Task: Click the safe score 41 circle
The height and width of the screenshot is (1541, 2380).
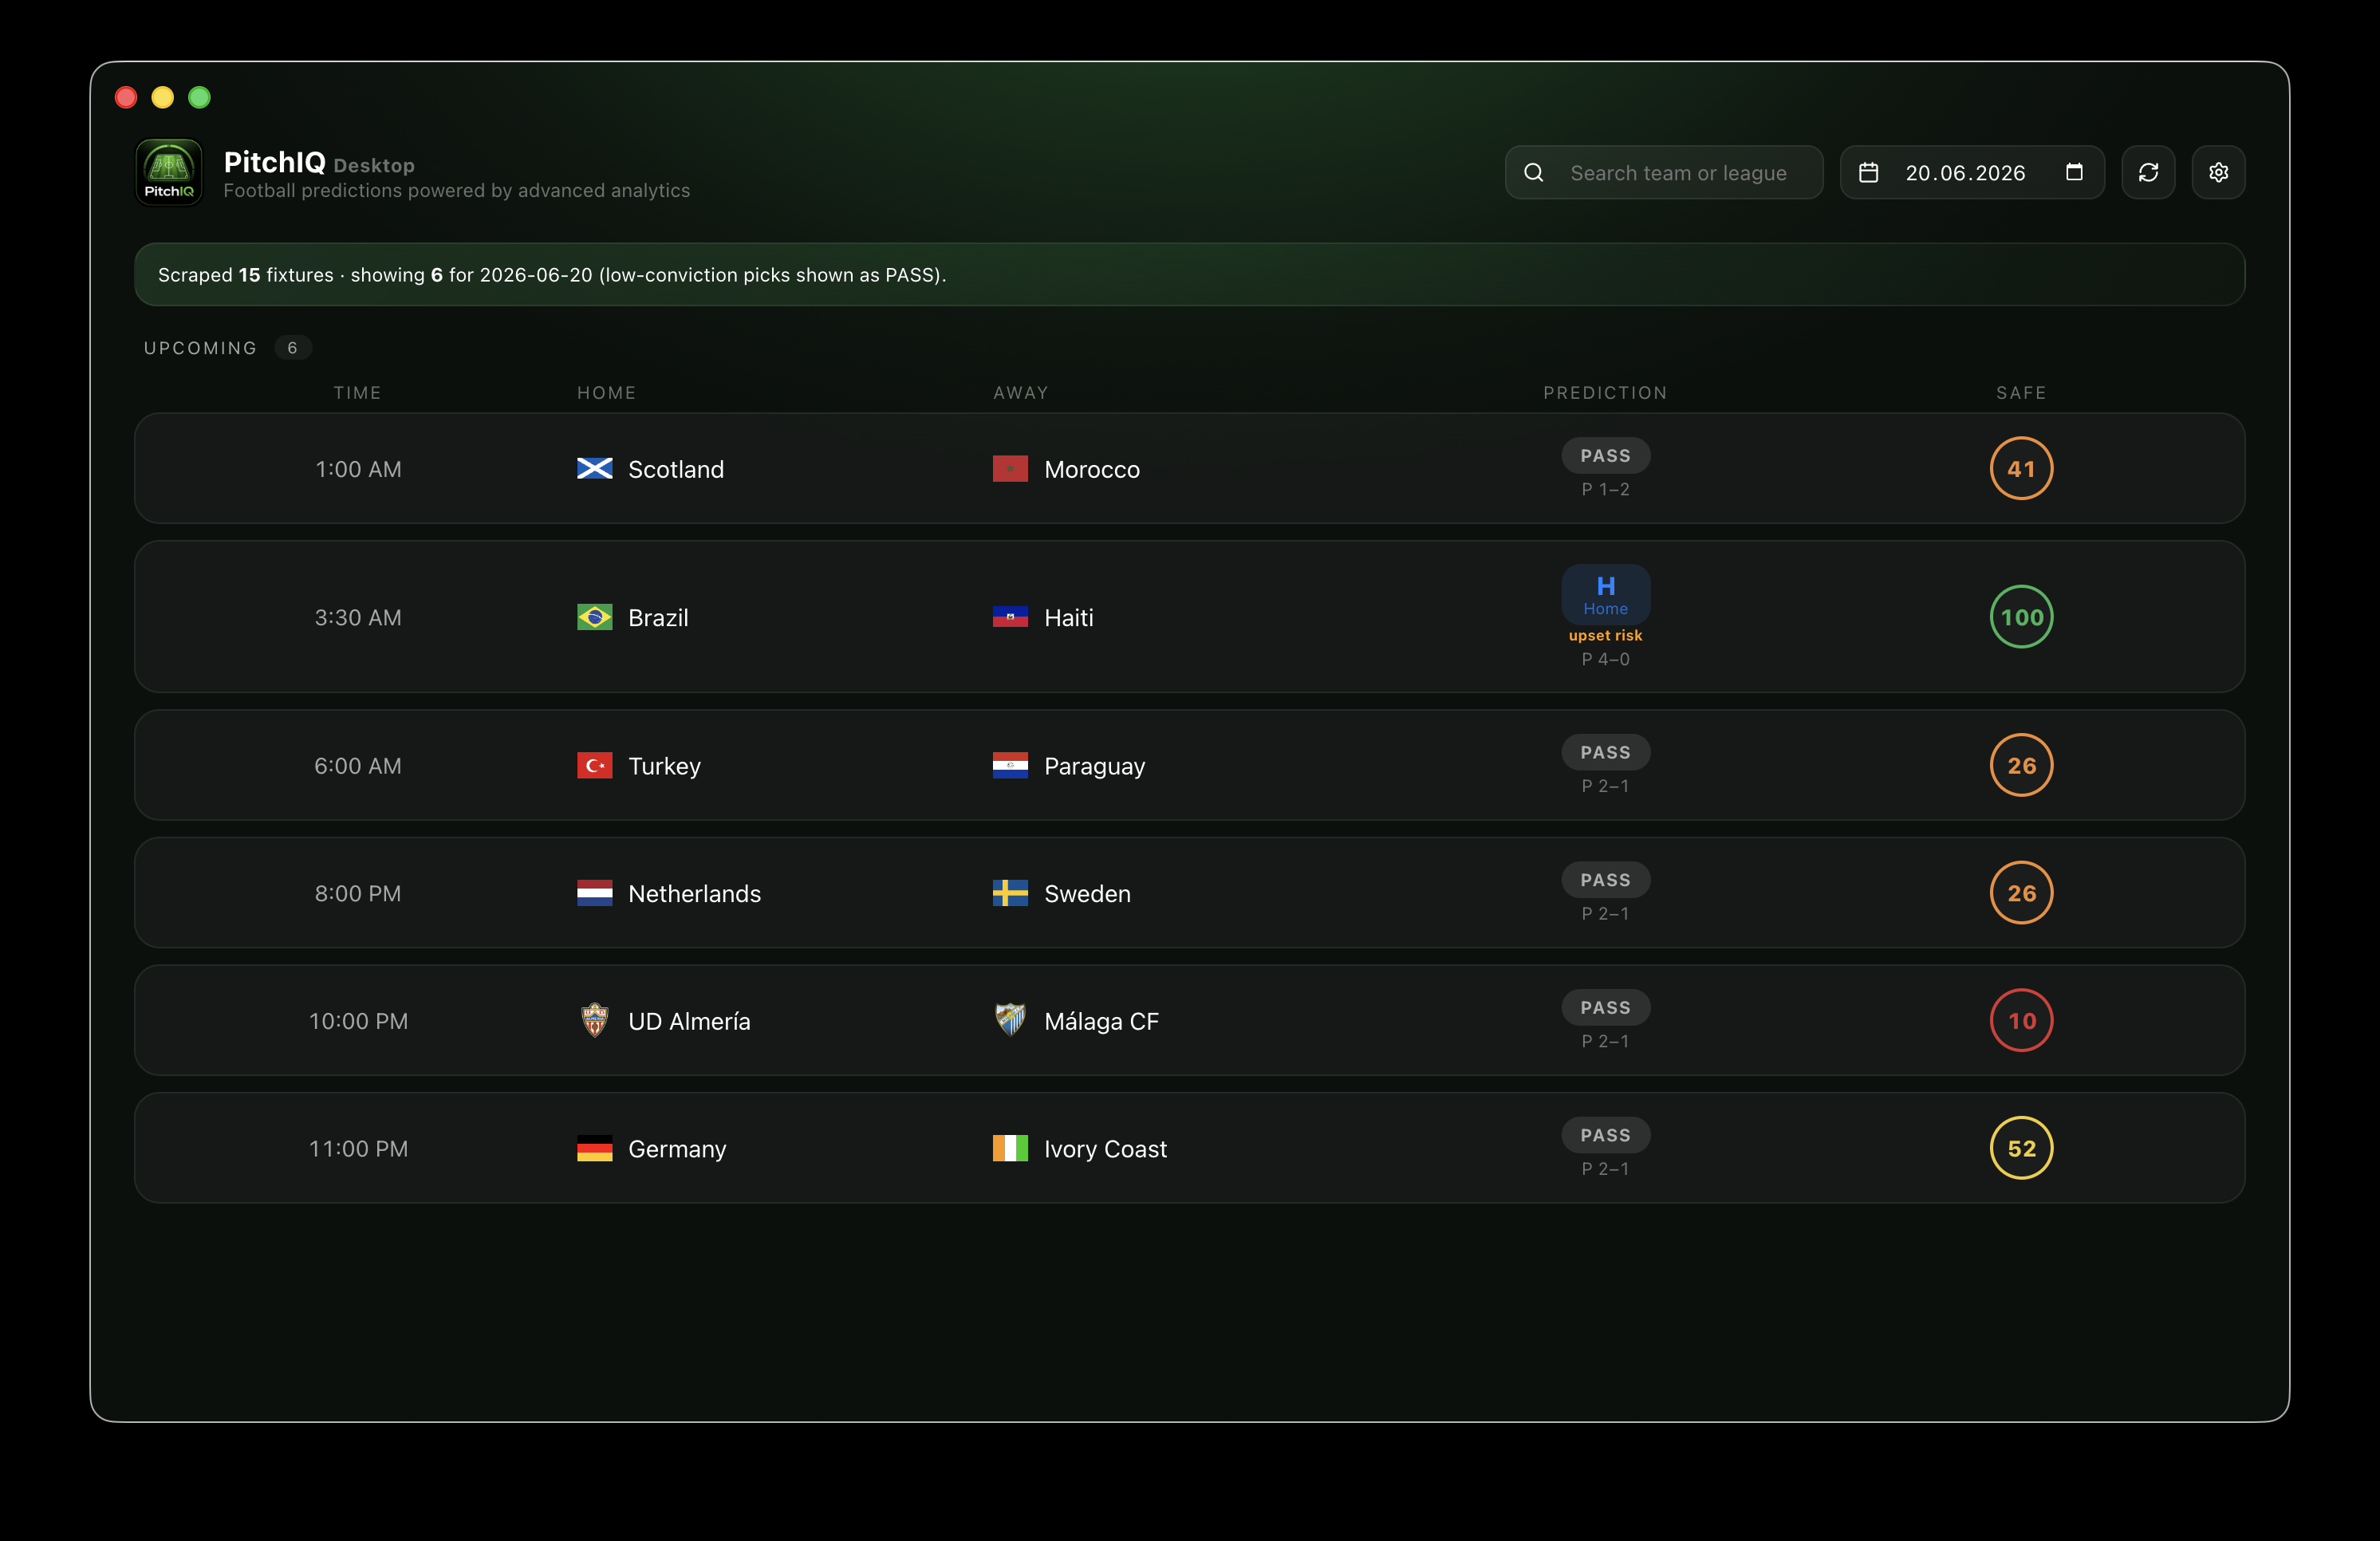Action: click(2021, 469)
